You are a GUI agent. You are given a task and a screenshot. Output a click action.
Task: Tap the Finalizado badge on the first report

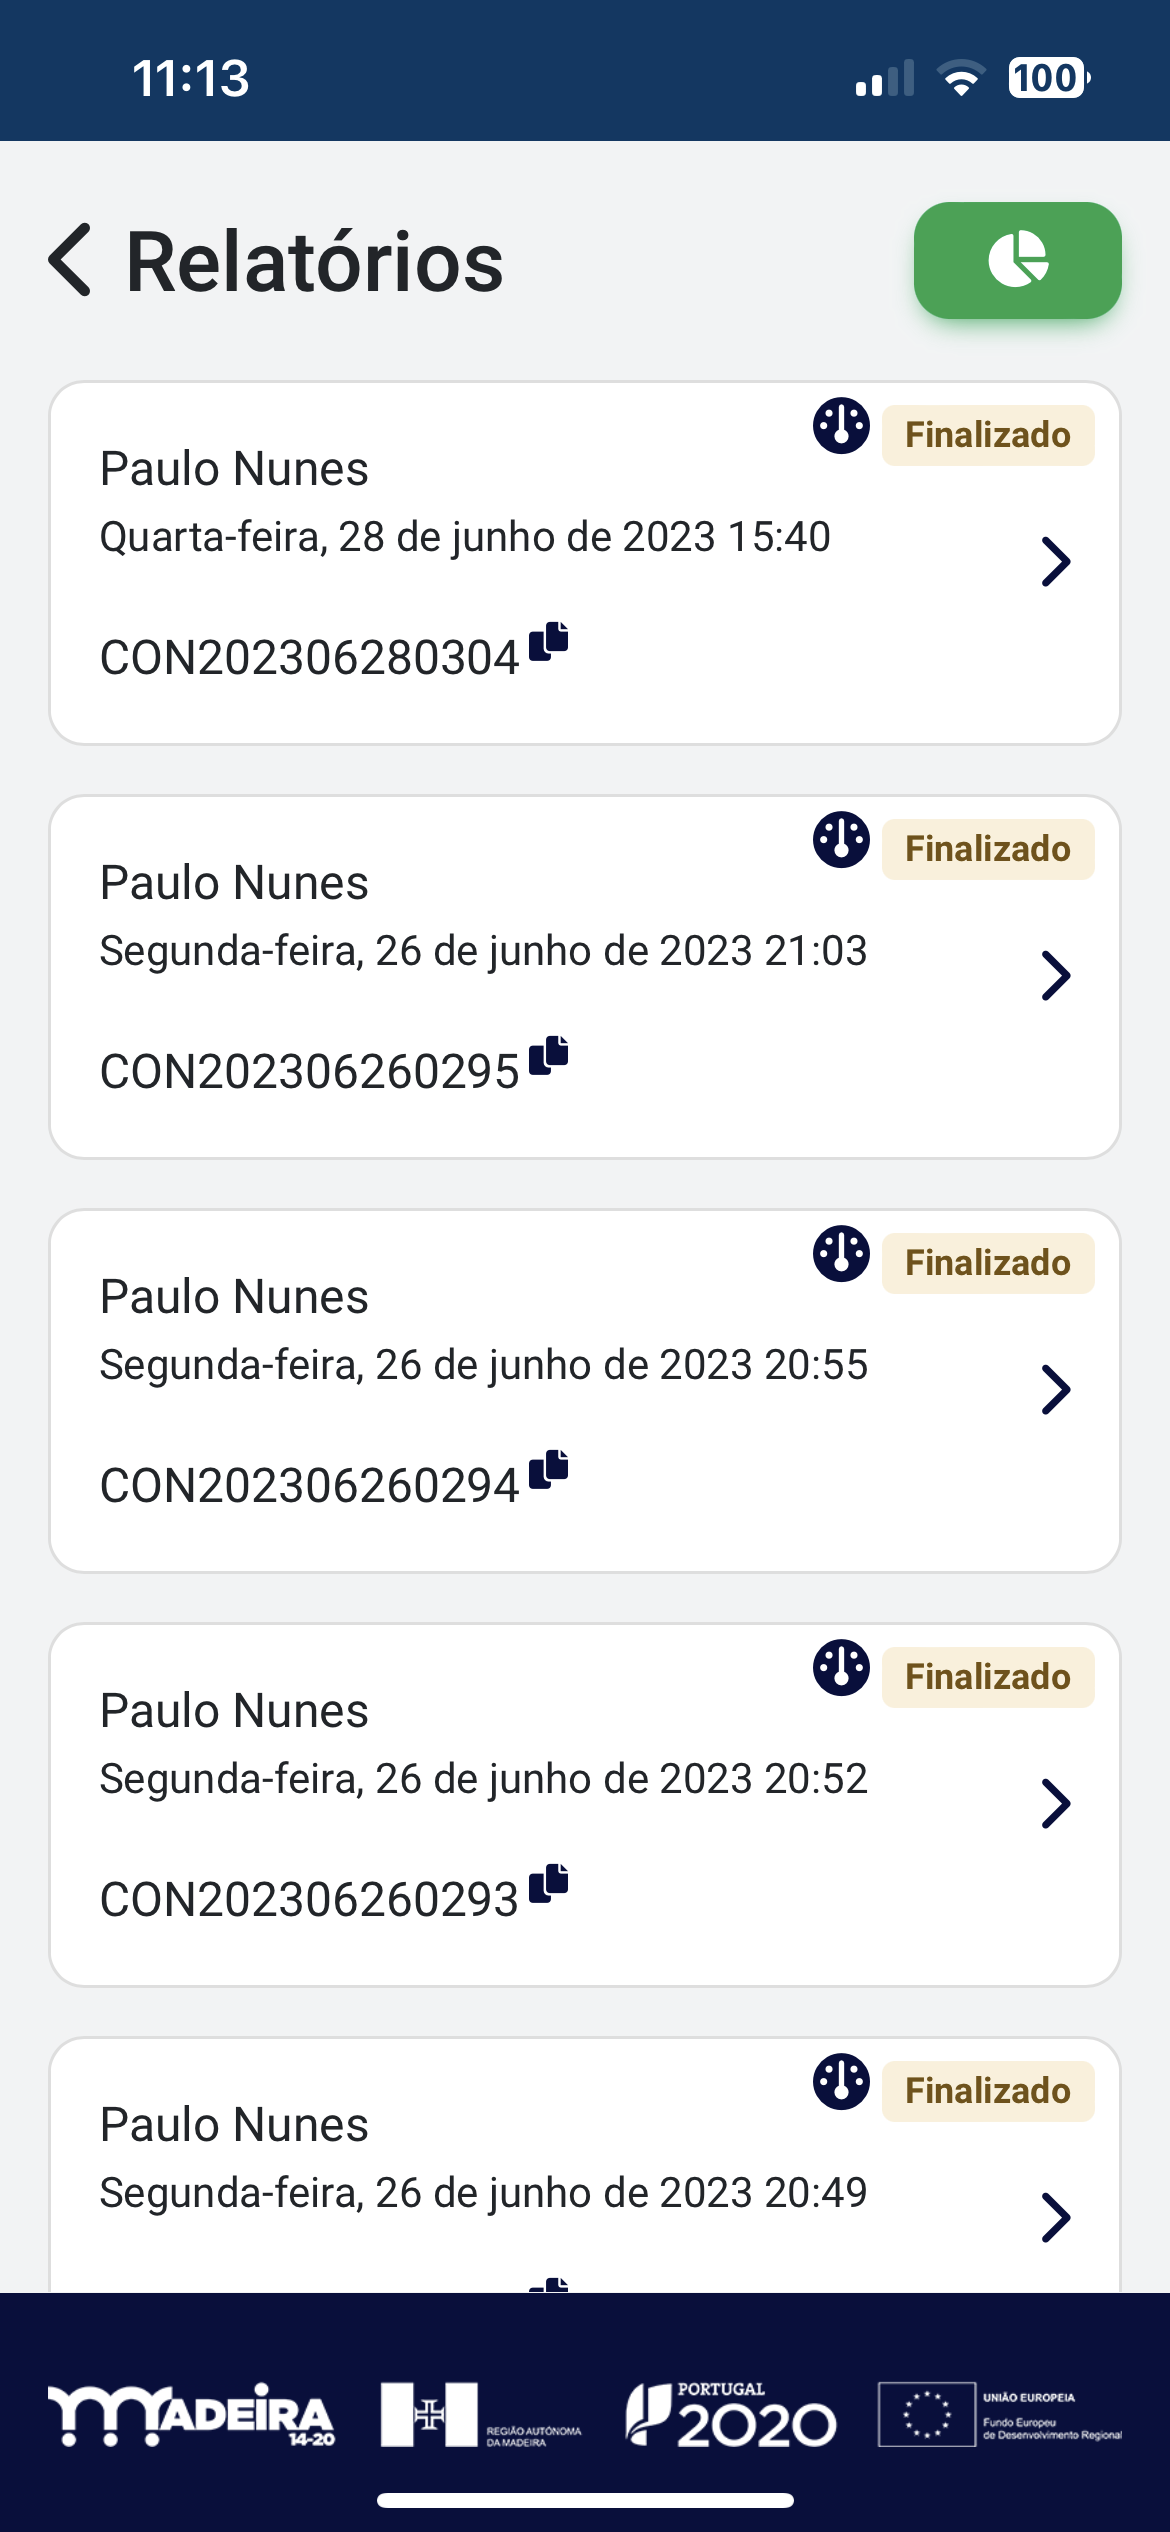pos(988,435)
